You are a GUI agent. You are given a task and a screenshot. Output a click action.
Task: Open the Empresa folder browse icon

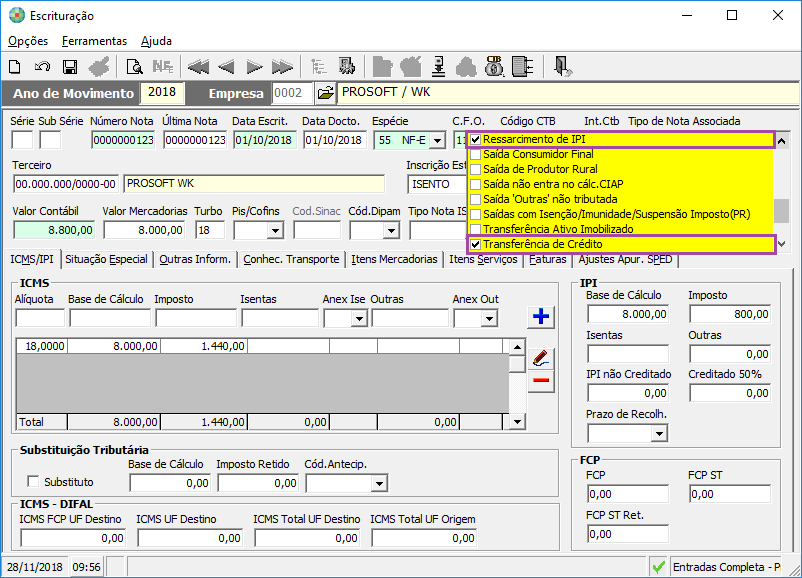click(325, 93)
